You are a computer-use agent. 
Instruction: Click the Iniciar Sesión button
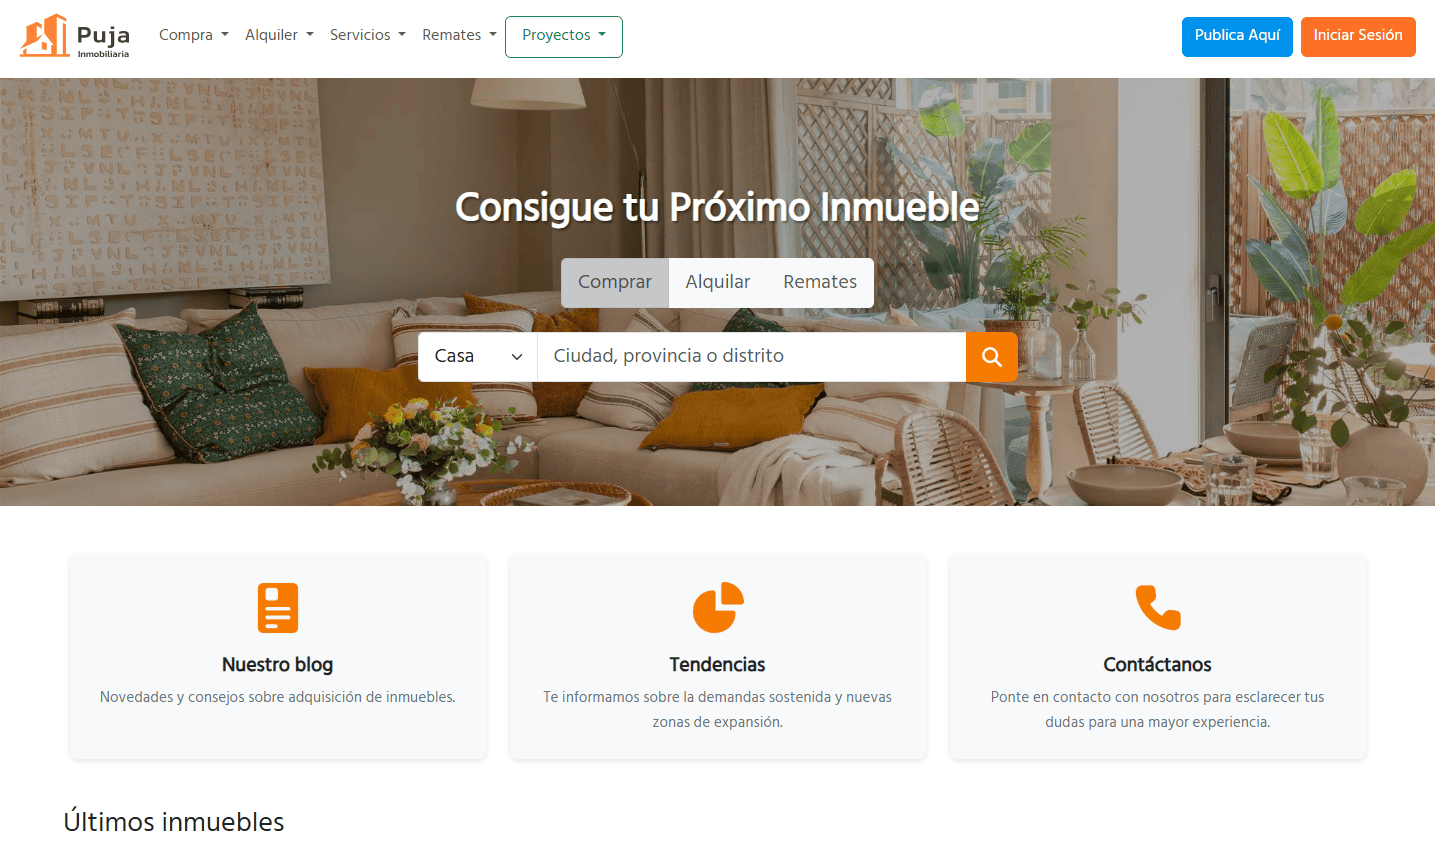[1358, 36]
